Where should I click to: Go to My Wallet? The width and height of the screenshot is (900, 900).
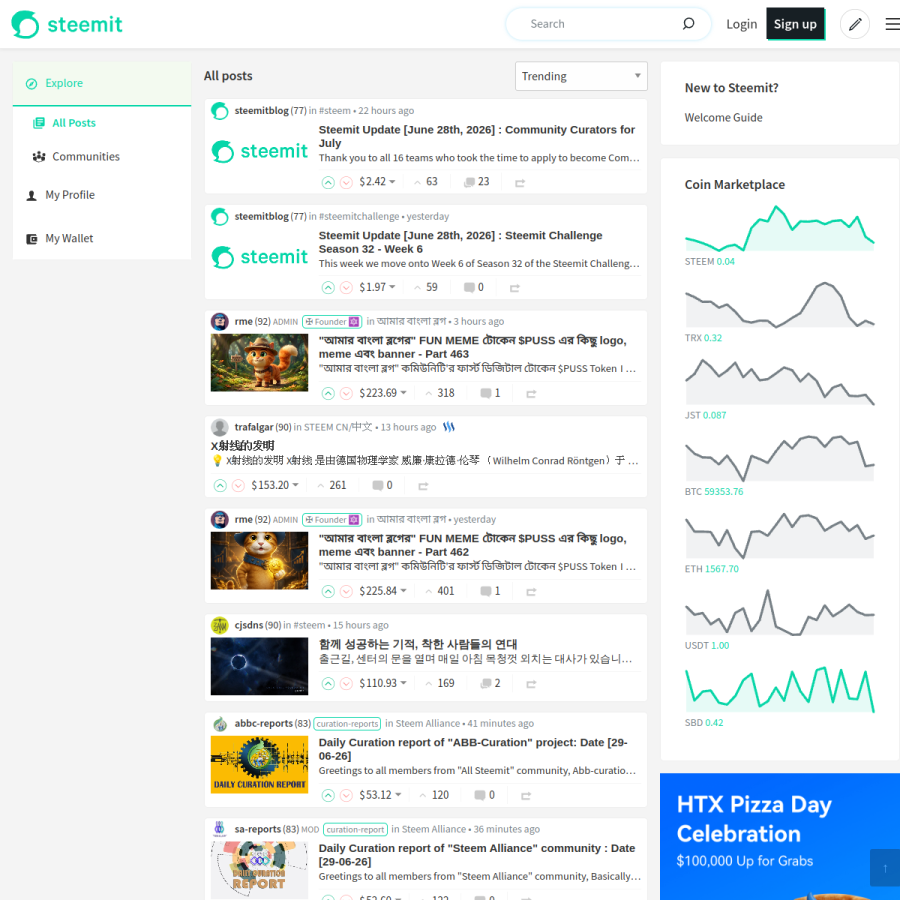point(69,239)
